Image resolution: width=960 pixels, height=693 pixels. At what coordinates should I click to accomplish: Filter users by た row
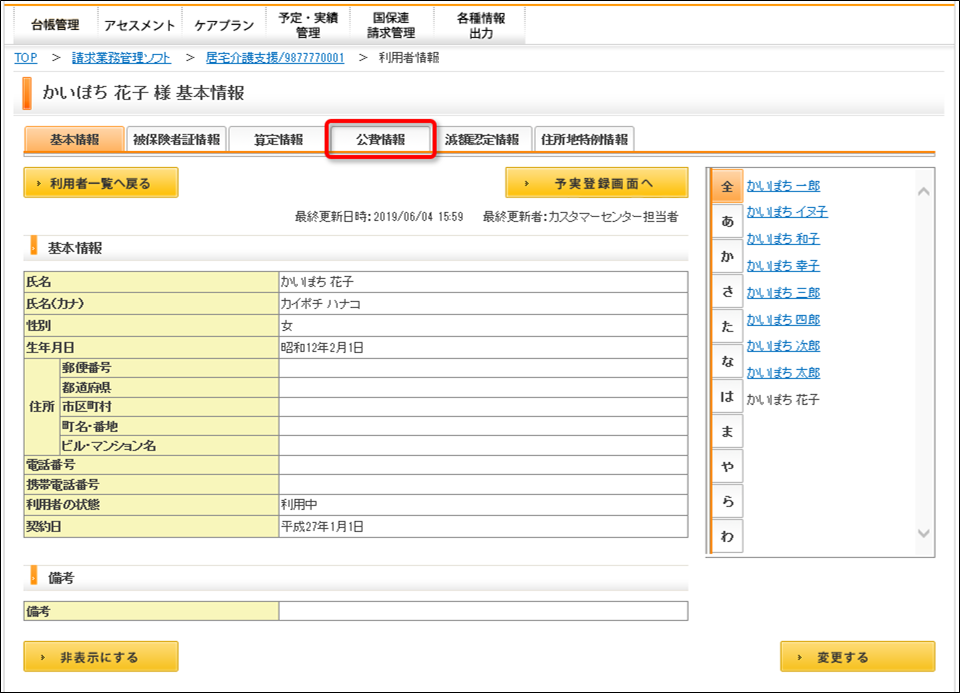727,326
